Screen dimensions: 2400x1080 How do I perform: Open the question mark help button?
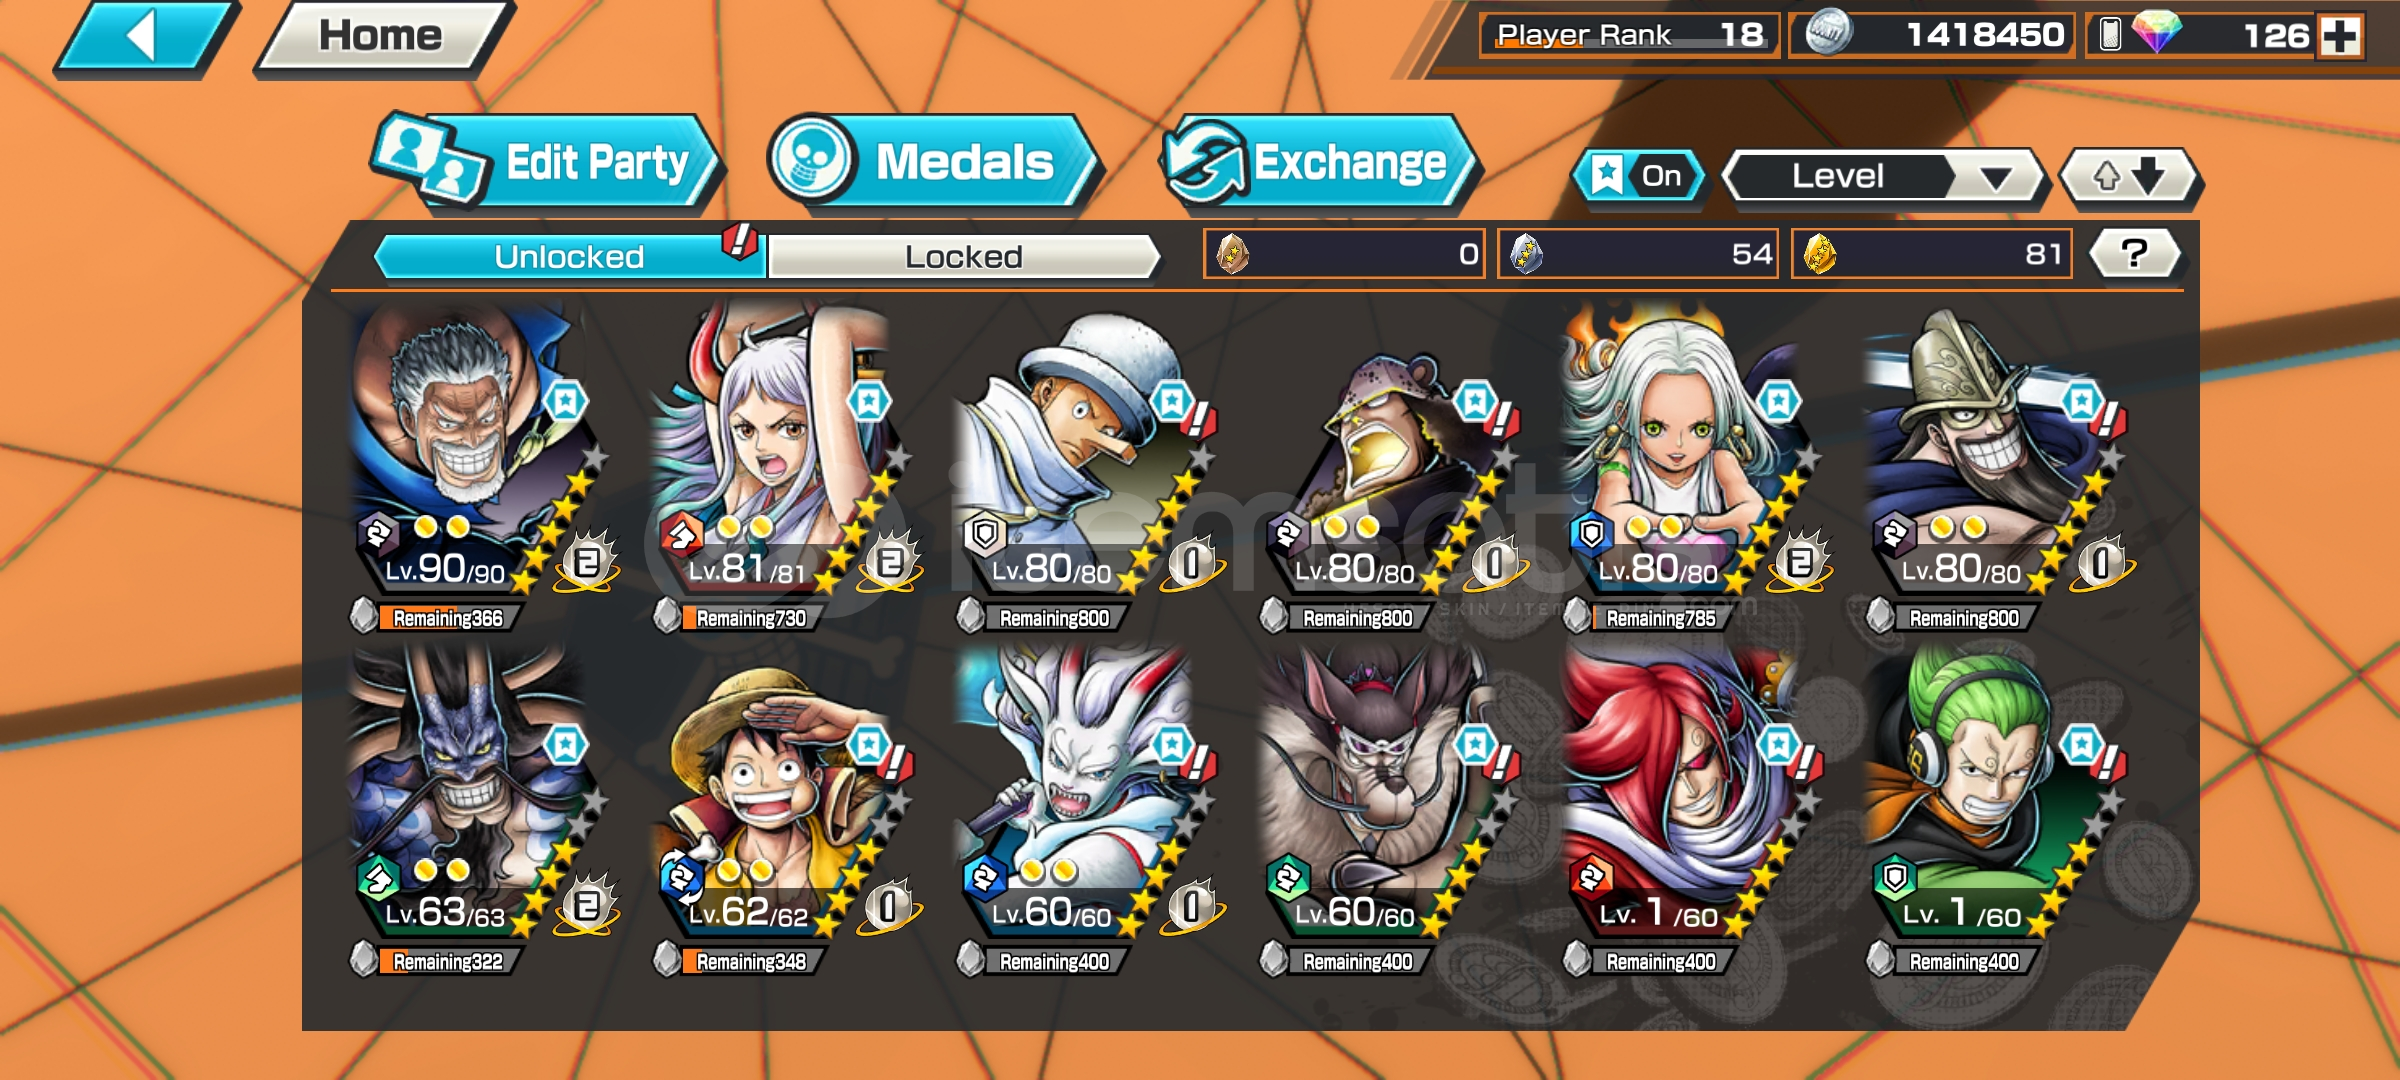click(x=2134, y=253)
